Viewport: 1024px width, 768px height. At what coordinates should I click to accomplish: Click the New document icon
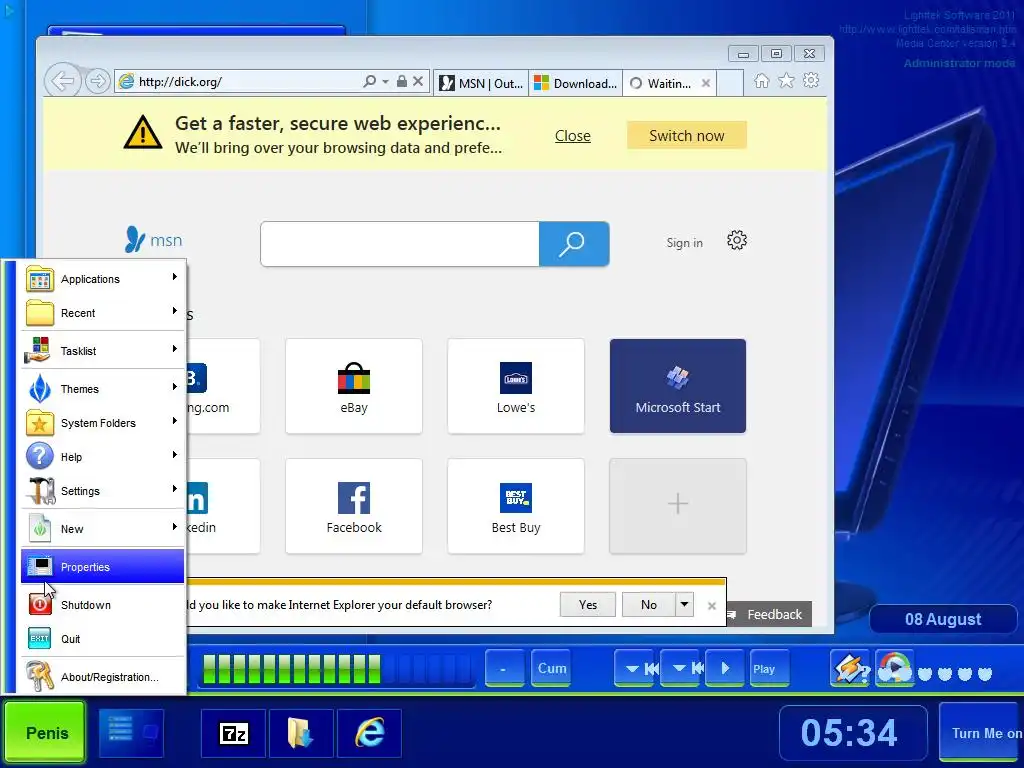tap(40, 528)
